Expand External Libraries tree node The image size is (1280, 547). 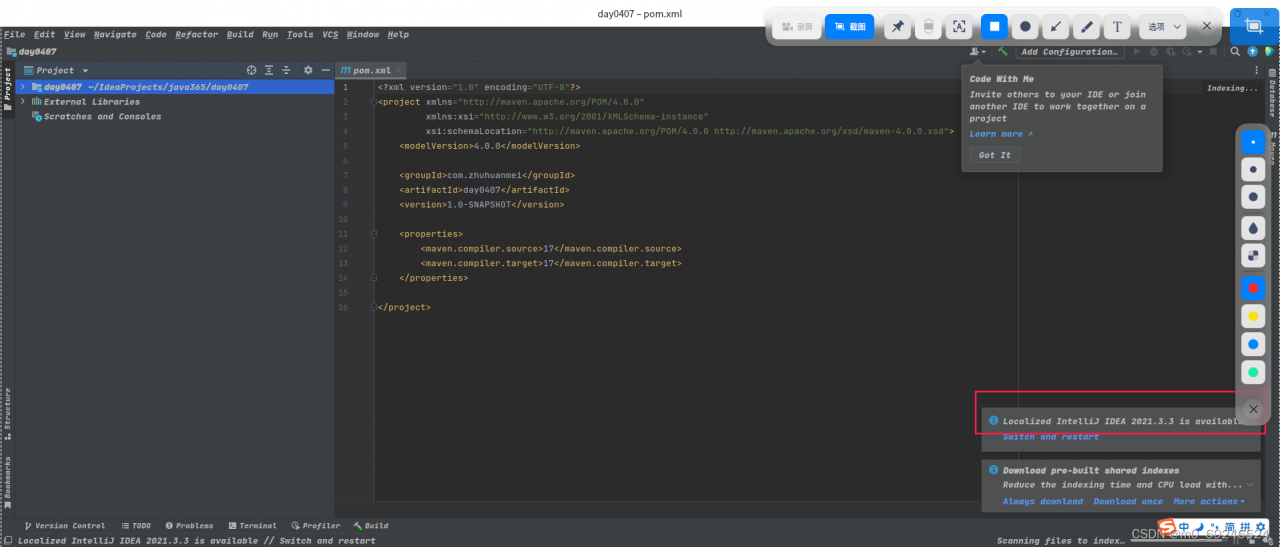pos(22,102)
